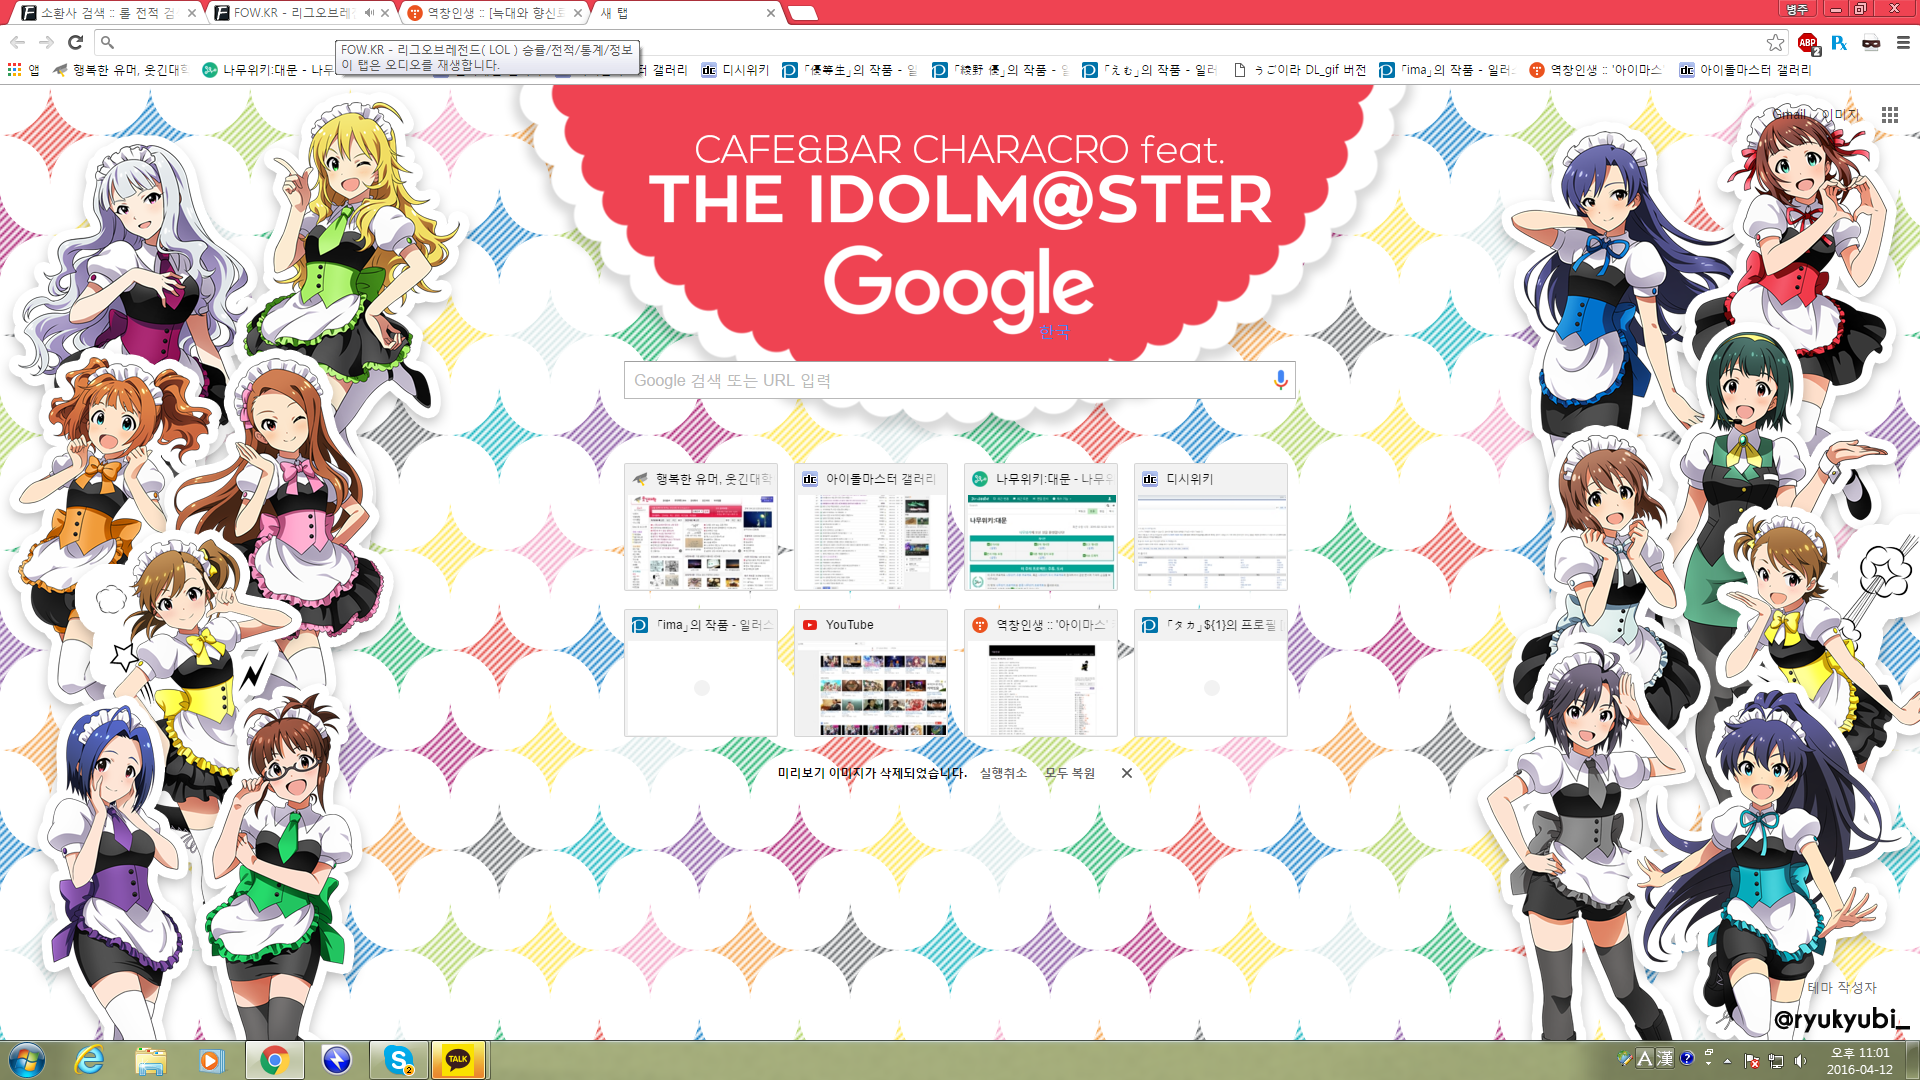The image size is (1920, 1080).
Task: Expand the hidden system tray icons
Action: (1727, 1061)
